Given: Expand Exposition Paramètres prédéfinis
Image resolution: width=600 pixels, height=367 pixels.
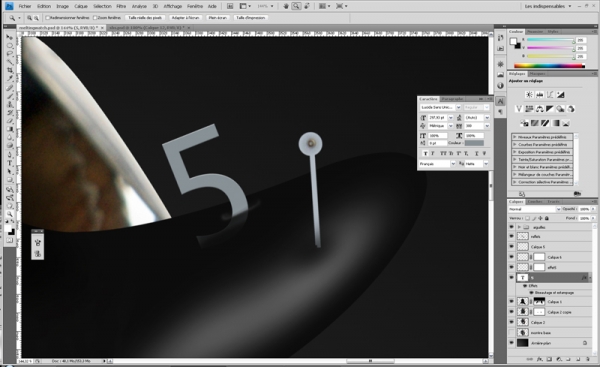Looking at the screenshot, I should (x=515, y=152).
